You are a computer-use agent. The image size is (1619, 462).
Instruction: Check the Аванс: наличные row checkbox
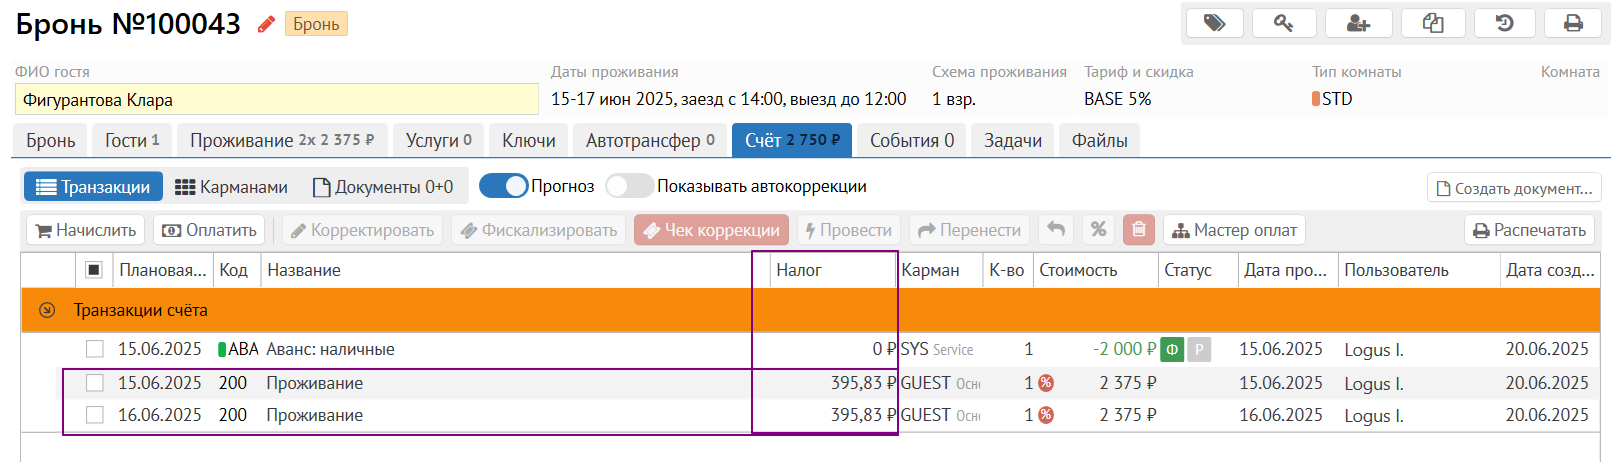[x=95, y=349]
